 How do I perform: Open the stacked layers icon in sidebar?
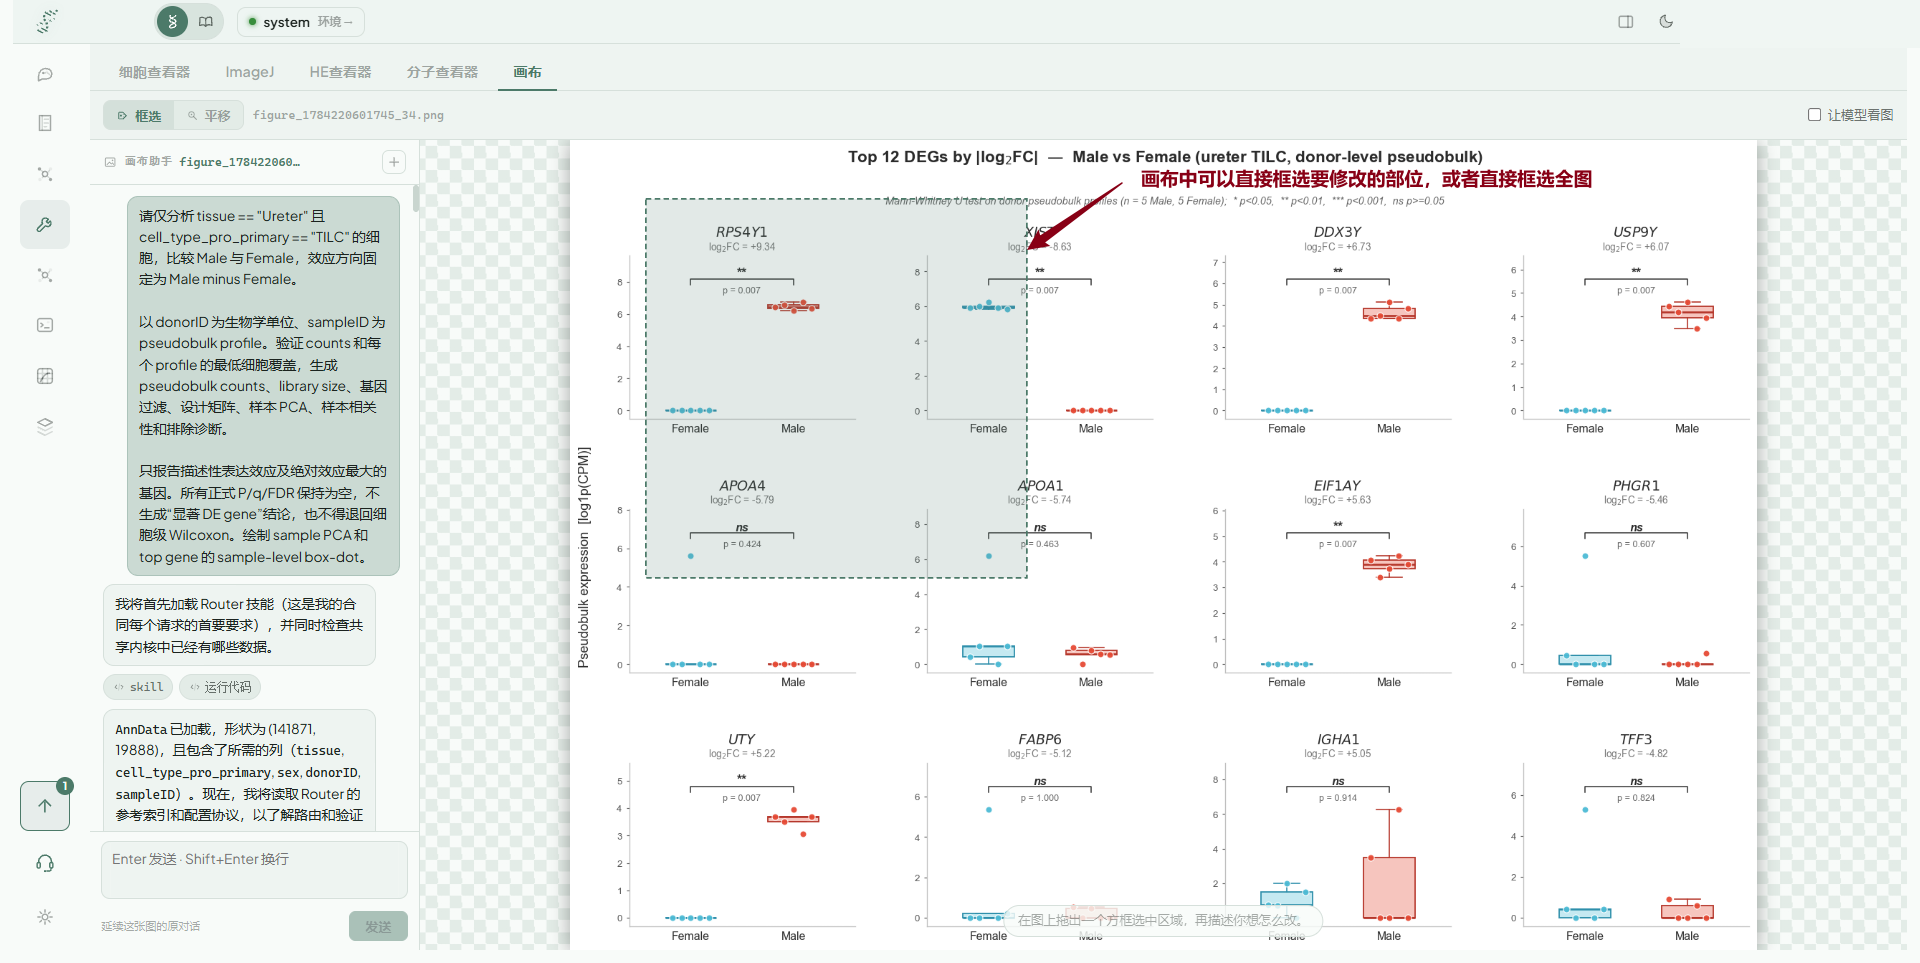(x=45, y=426)
